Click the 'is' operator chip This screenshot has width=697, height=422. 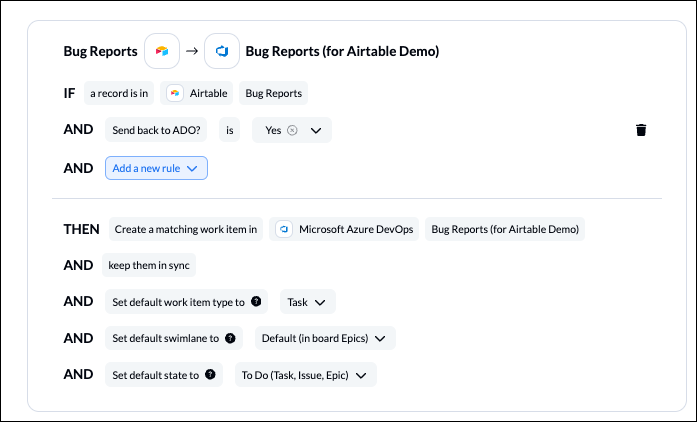(230, 130)
